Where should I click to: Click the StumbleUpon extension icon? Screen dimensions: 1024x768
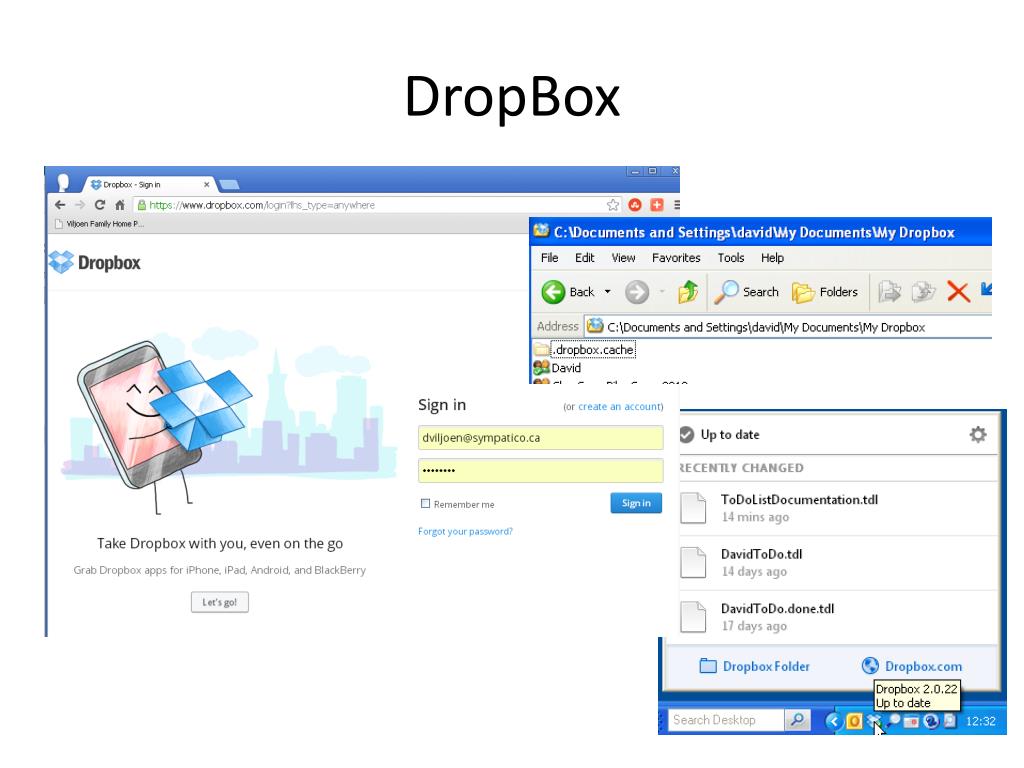[x=635, y=205]
